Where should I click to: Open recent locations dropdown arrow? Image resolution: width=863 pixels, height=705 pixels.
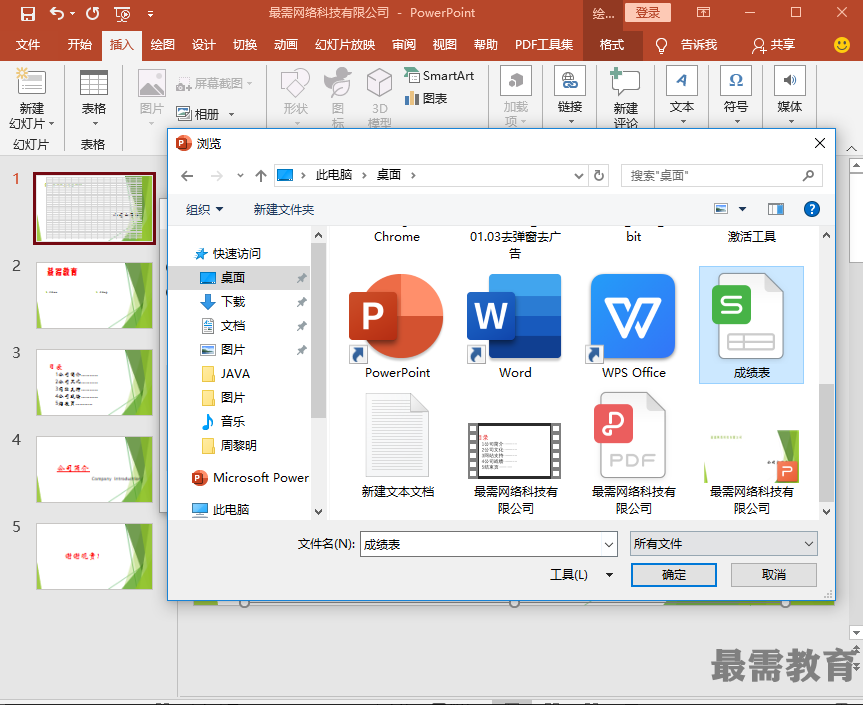(241, 176)
